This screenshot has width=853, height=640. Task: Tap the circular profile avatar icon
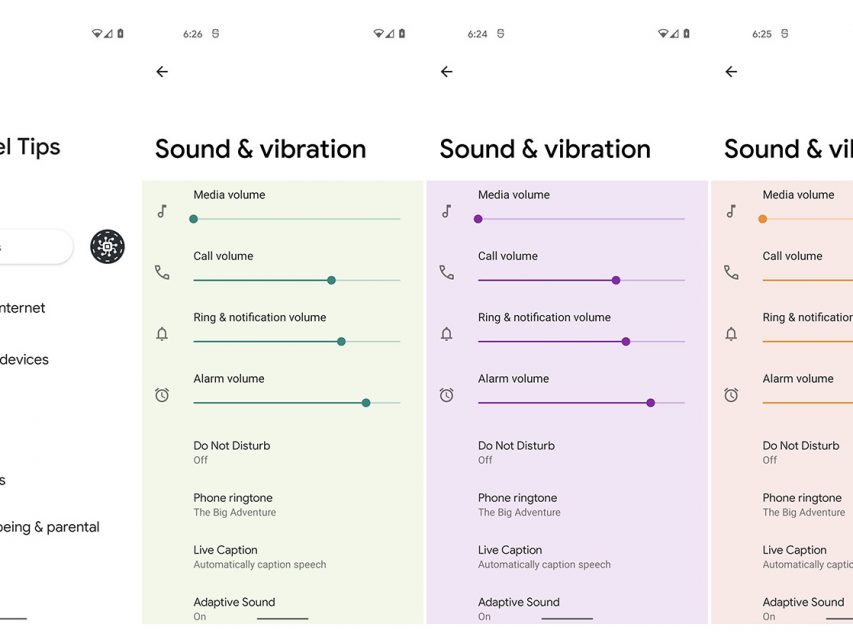pos(107,246)
